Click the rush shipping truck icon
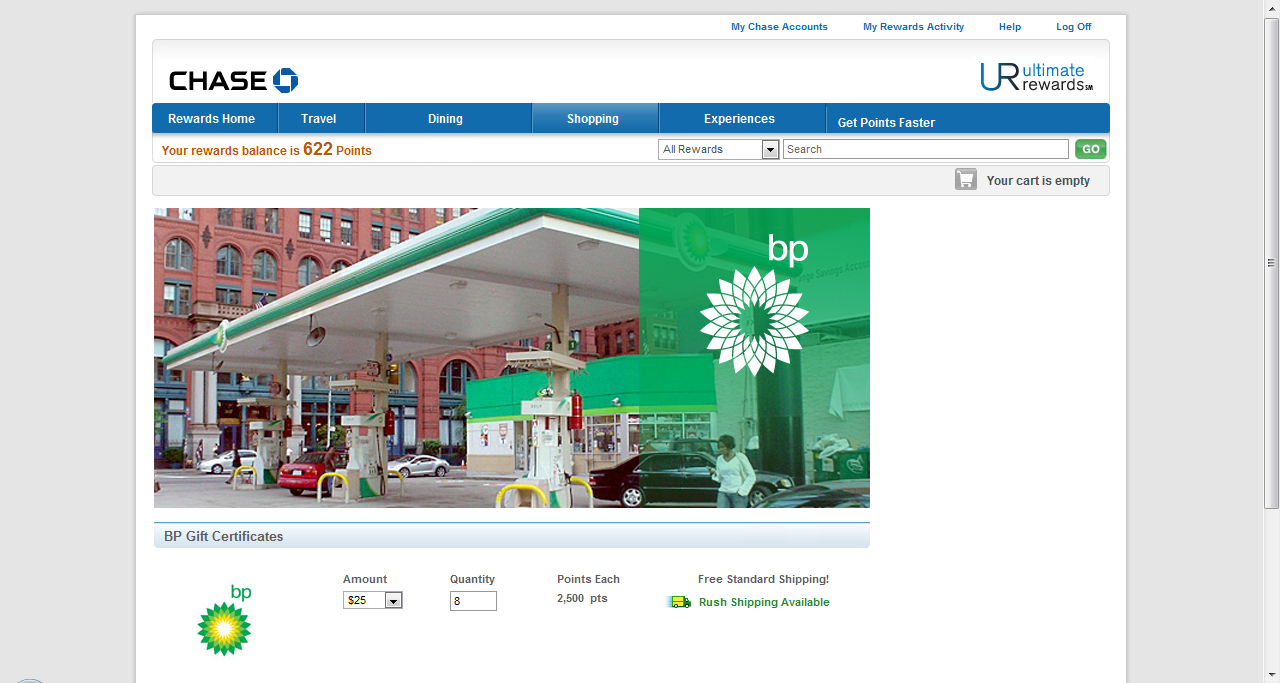The height and width of the screenshot is (683, 1280). [x=680, y=602]
